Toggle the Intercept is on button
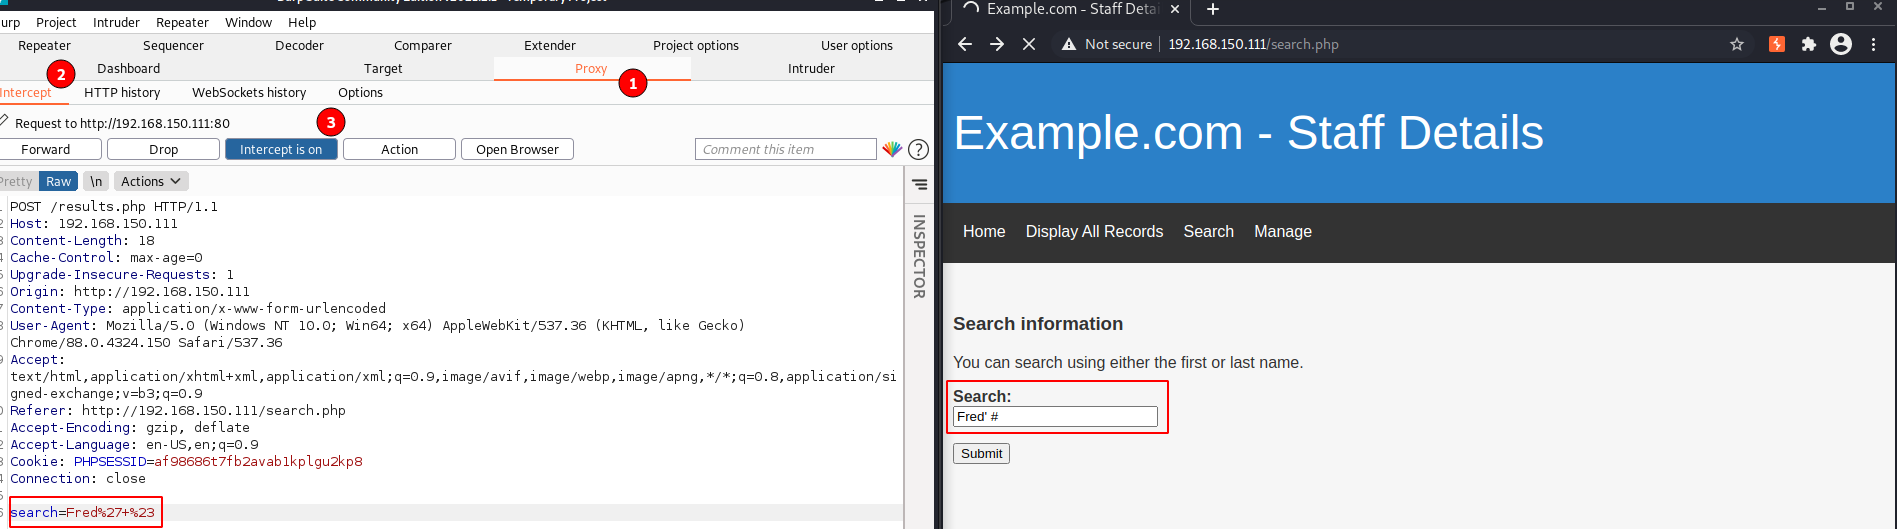Screen dimensions: 1897x529 point(281,149)
